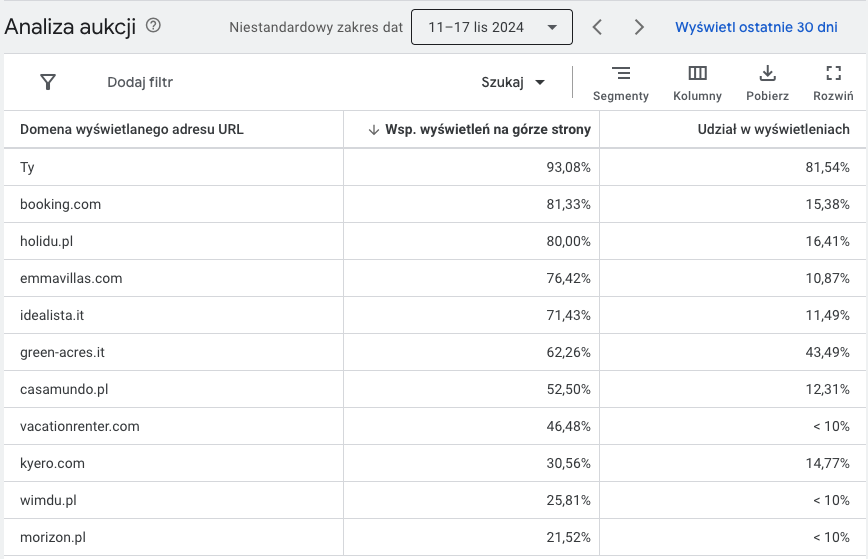Select the booking.com row
The width and height of the screenshot is (868, 559).
[x=61, y=204]
